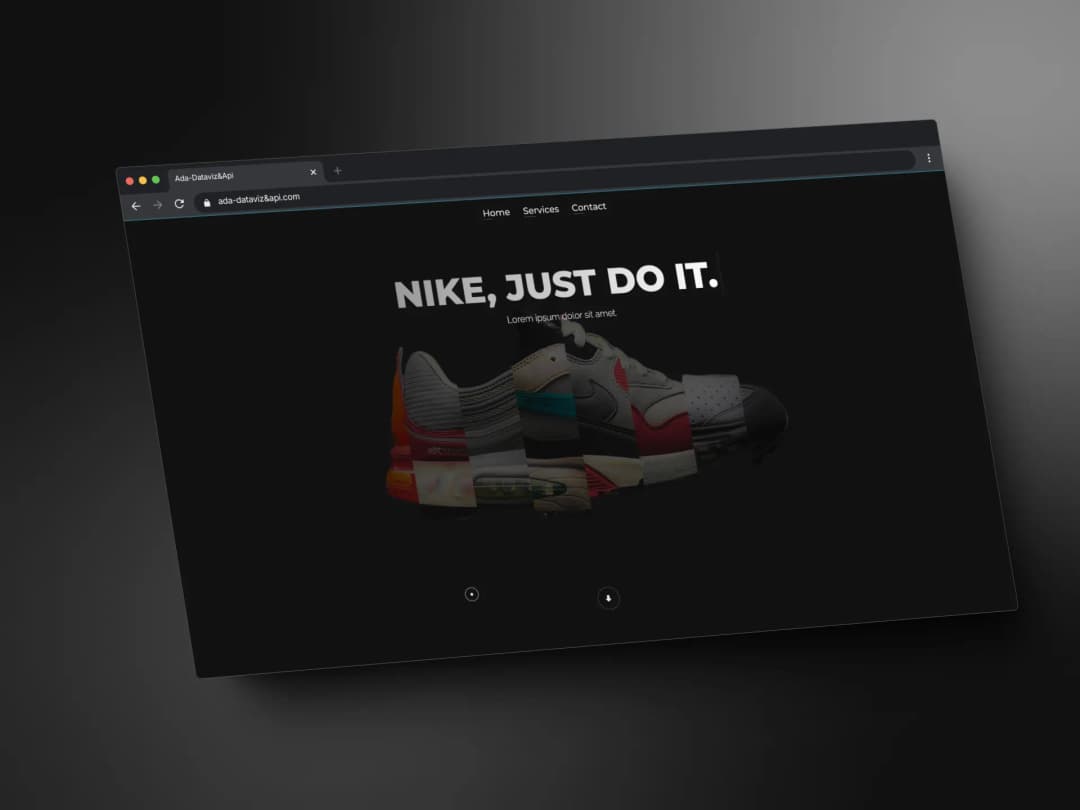Open the browser's three-dot menu

tap(928, 158)
